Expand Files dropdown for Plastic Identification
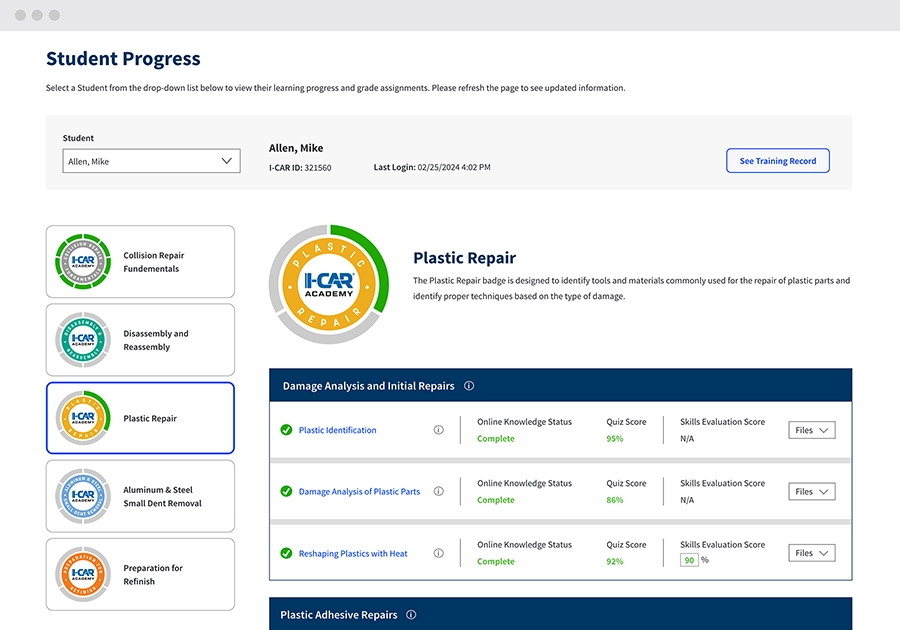Image resolution: width=900 pixels, height=630 pixels. [x=811, y=430]
